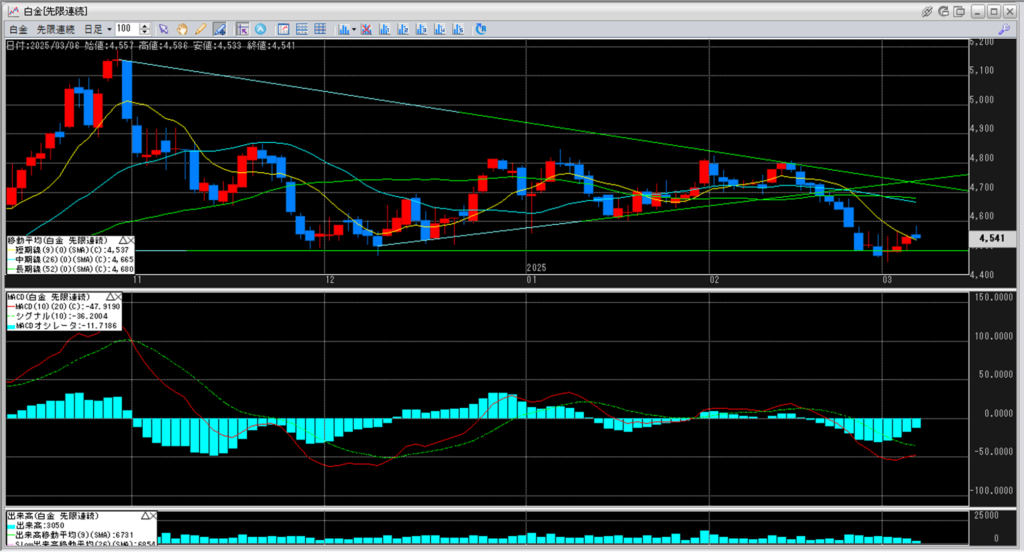Close the 移動平均 legend box
Screen dimensions: 1024x552
point(132,241)
